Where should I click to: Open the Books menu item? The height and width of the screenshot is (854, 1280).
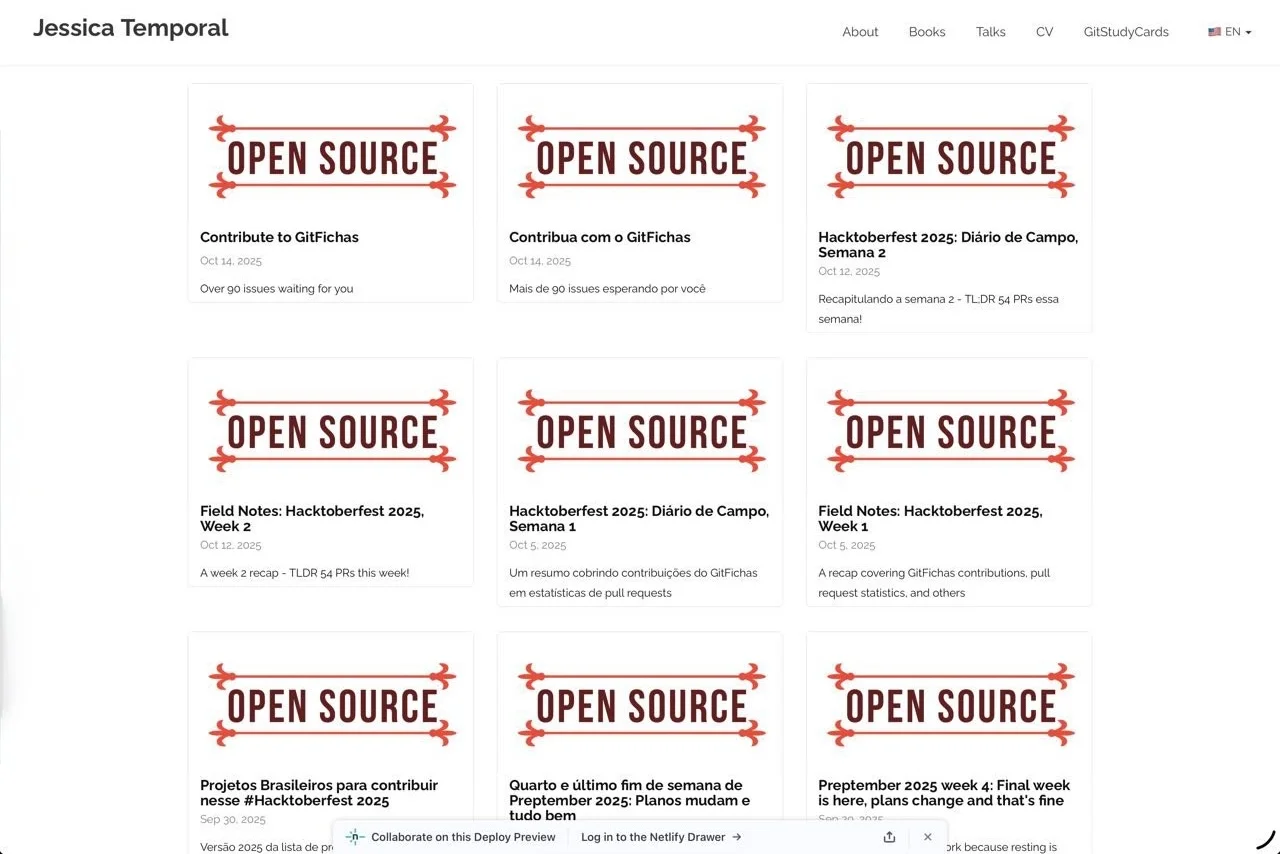coord(926,31)
